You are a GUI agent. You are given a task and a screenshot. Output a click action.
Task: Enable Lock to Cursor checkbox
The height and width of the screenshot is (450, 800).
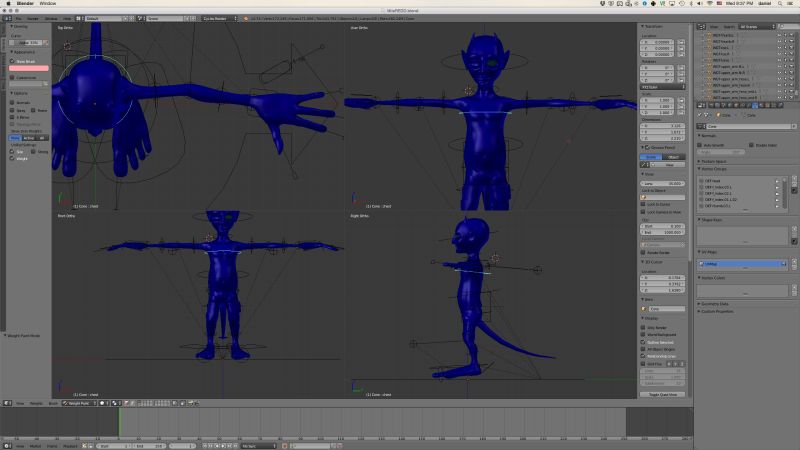643,204
